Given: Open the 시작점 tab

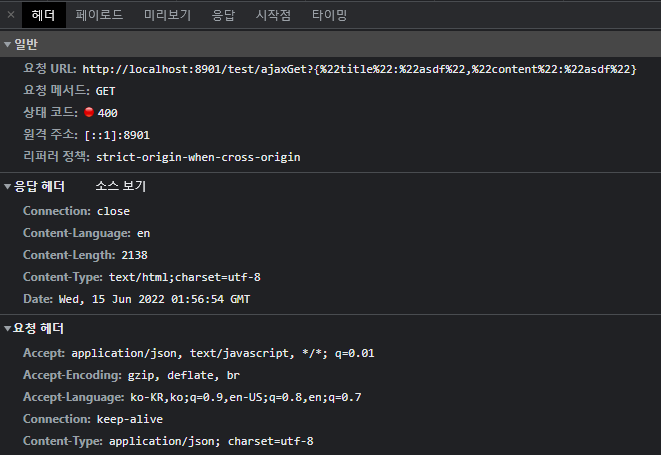Looking at the screenshot, I should (273, 15).
